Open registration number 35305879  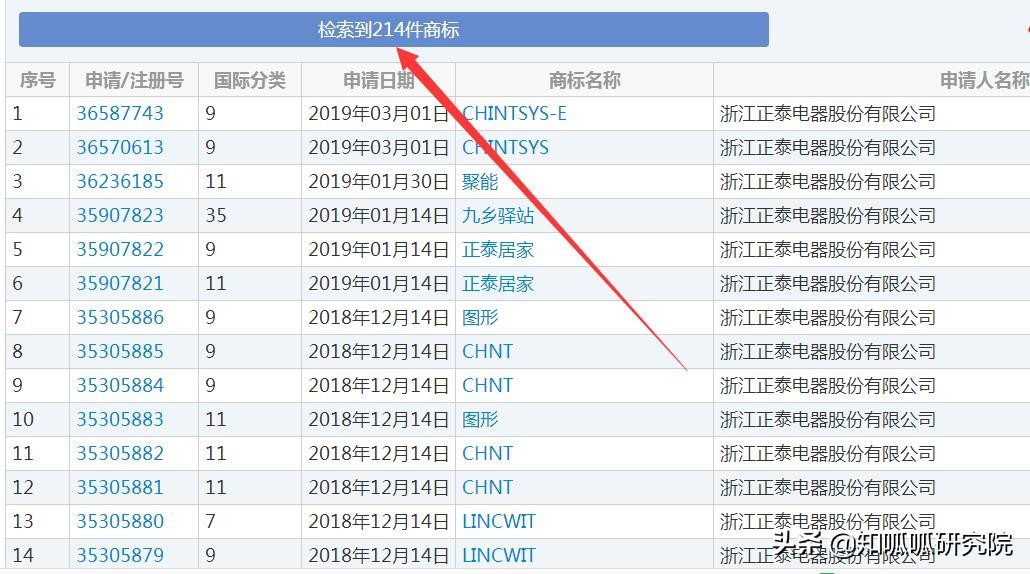click(x=120, y=556)
